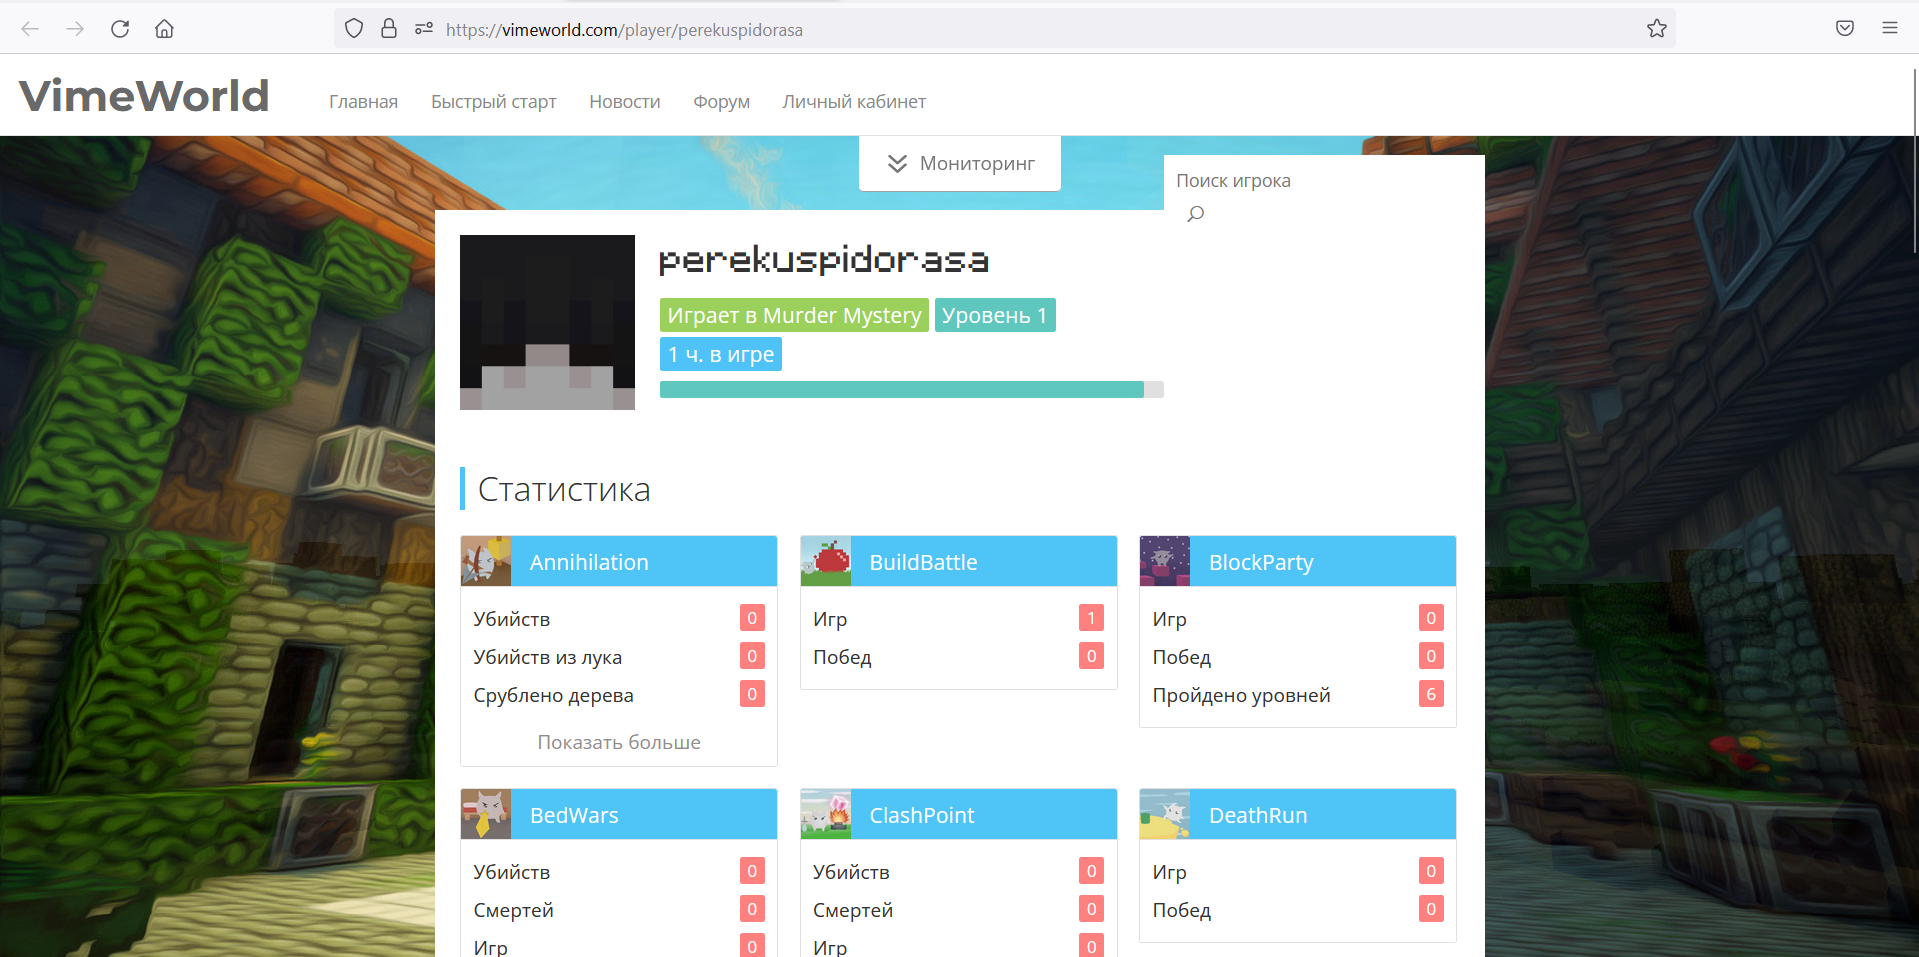Click the Статистика heading
Image resolution: width=1919 pixels, height=957 pixels.
pyautogui.click(x=564, y=489)
